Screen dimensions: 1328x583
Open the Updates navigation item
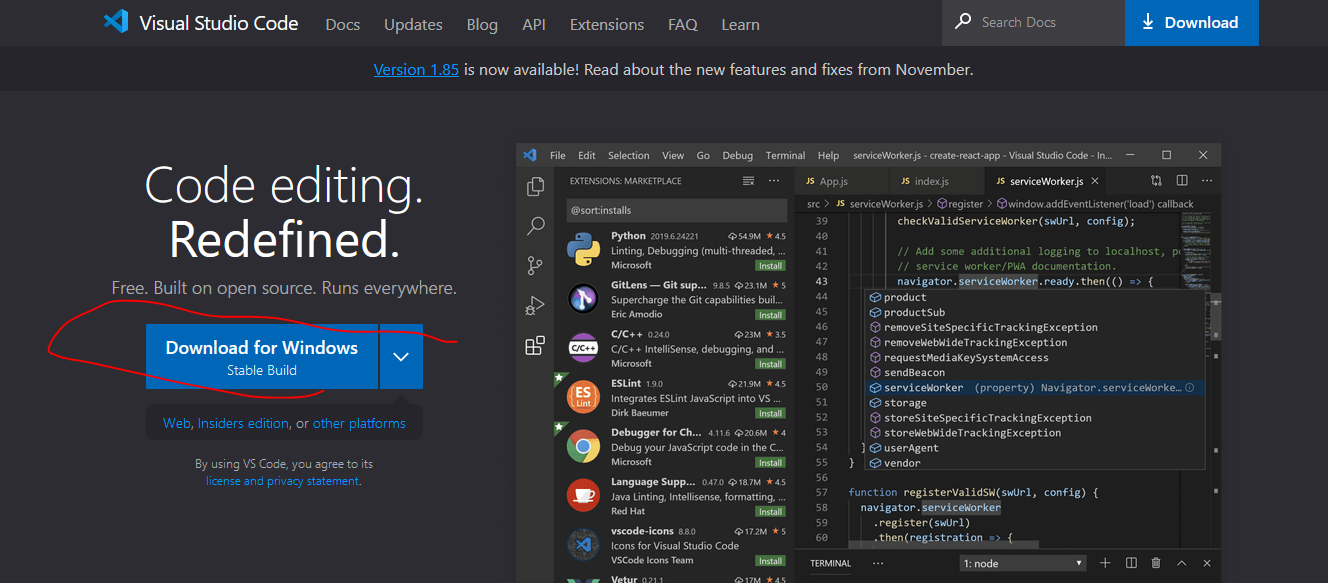coord(413,24)
